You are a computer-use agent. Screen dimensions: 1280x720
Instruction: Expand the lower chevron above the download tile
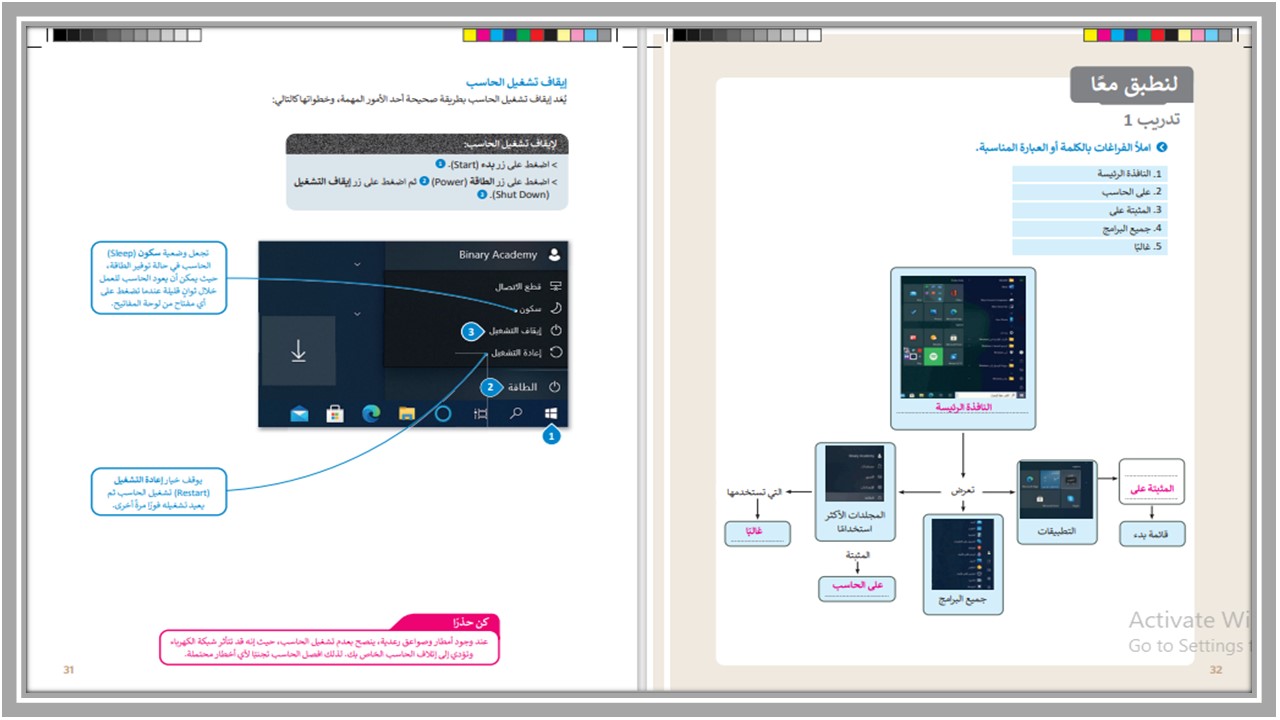pyautogui.click(x=357, y=313)
